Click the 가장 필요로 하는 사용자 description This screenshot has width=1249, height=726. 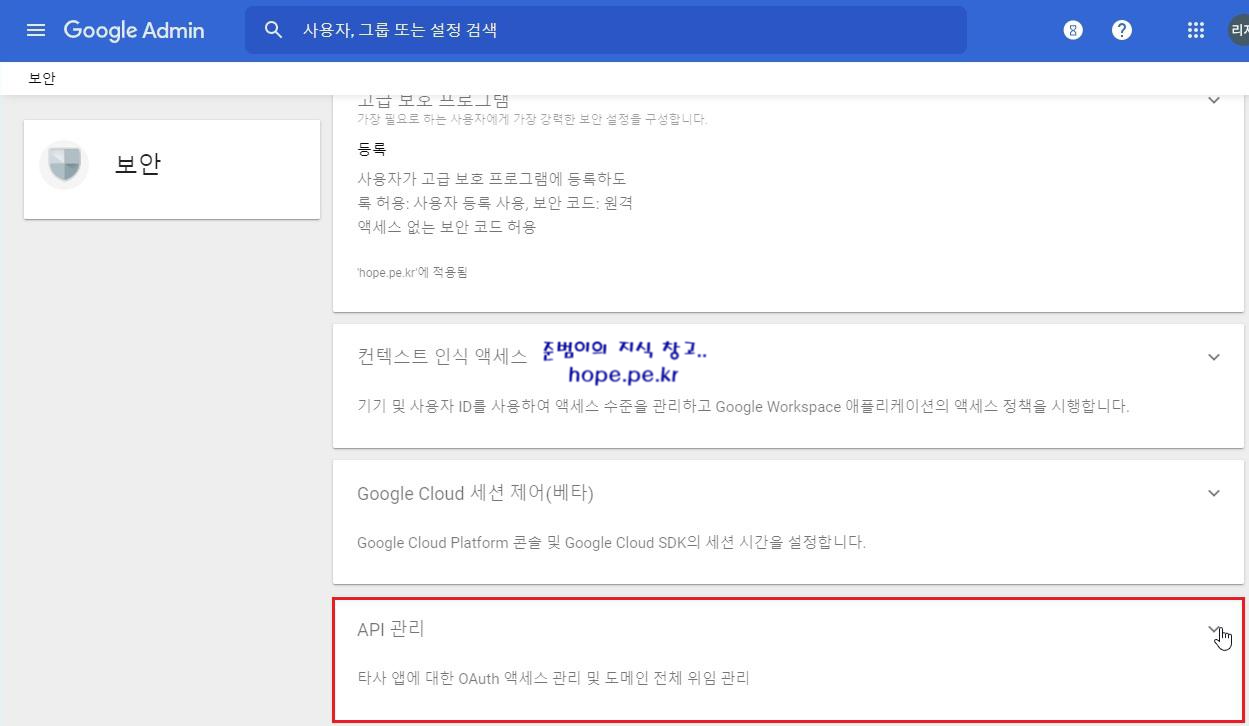point(532,119)
